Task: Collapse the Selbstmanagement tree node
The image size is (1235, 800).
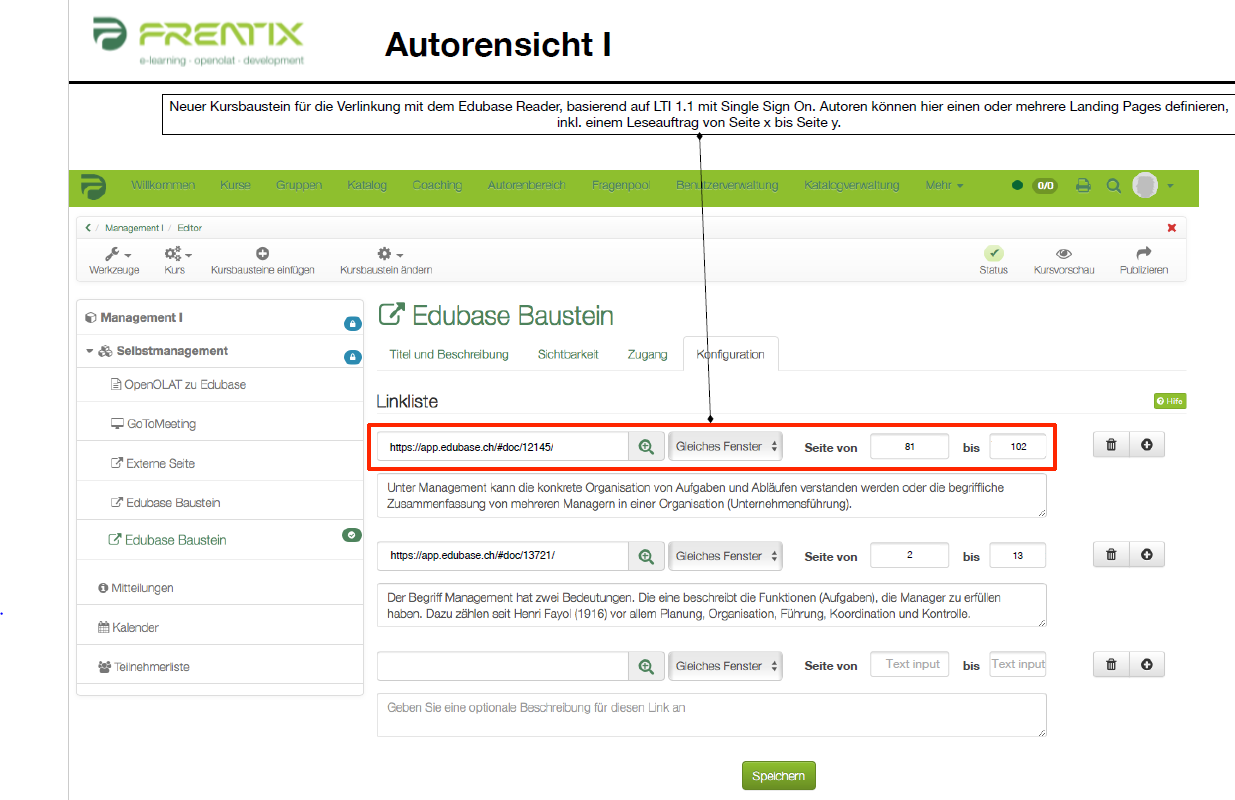Action: pos(89,351)
